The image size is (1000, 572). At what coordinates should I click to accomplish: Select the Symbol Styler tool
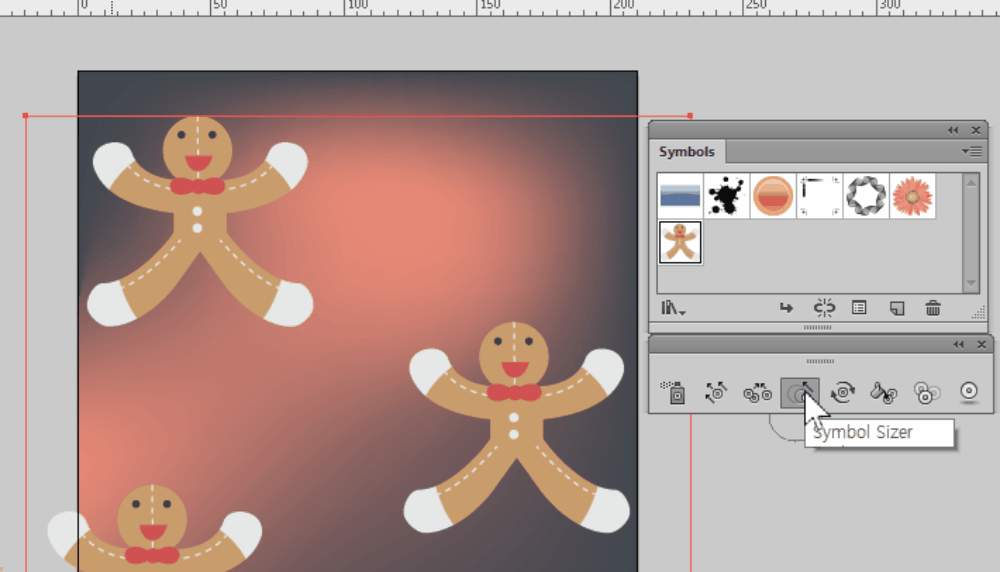968,392
